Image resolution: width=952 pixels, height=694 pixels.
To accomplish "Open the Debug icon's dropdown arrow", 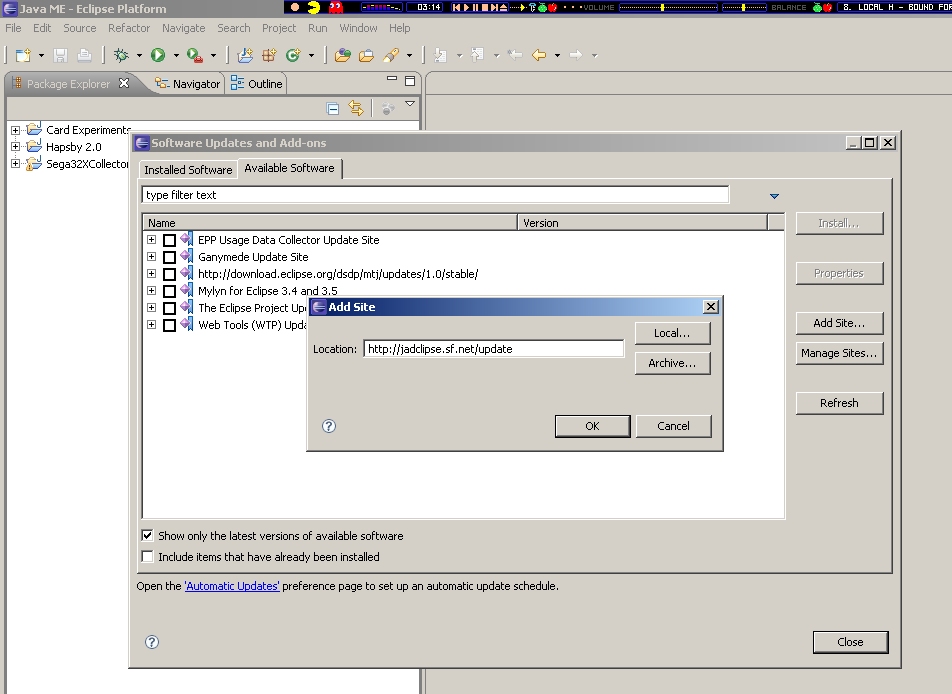I will pos(139,55).
